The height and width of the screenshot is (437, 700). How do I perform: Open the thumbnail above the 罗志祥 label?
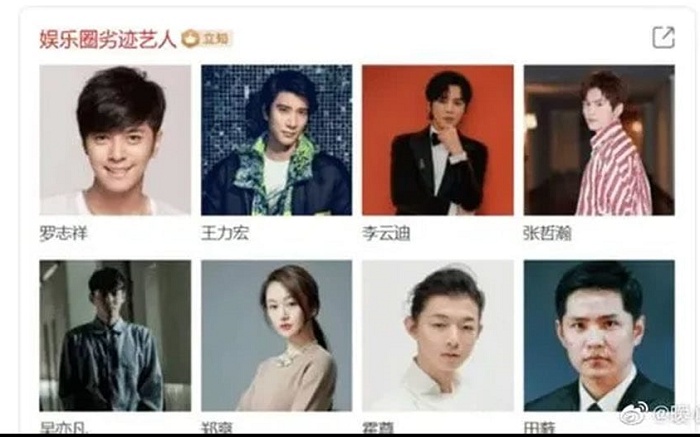coord(115,140)
